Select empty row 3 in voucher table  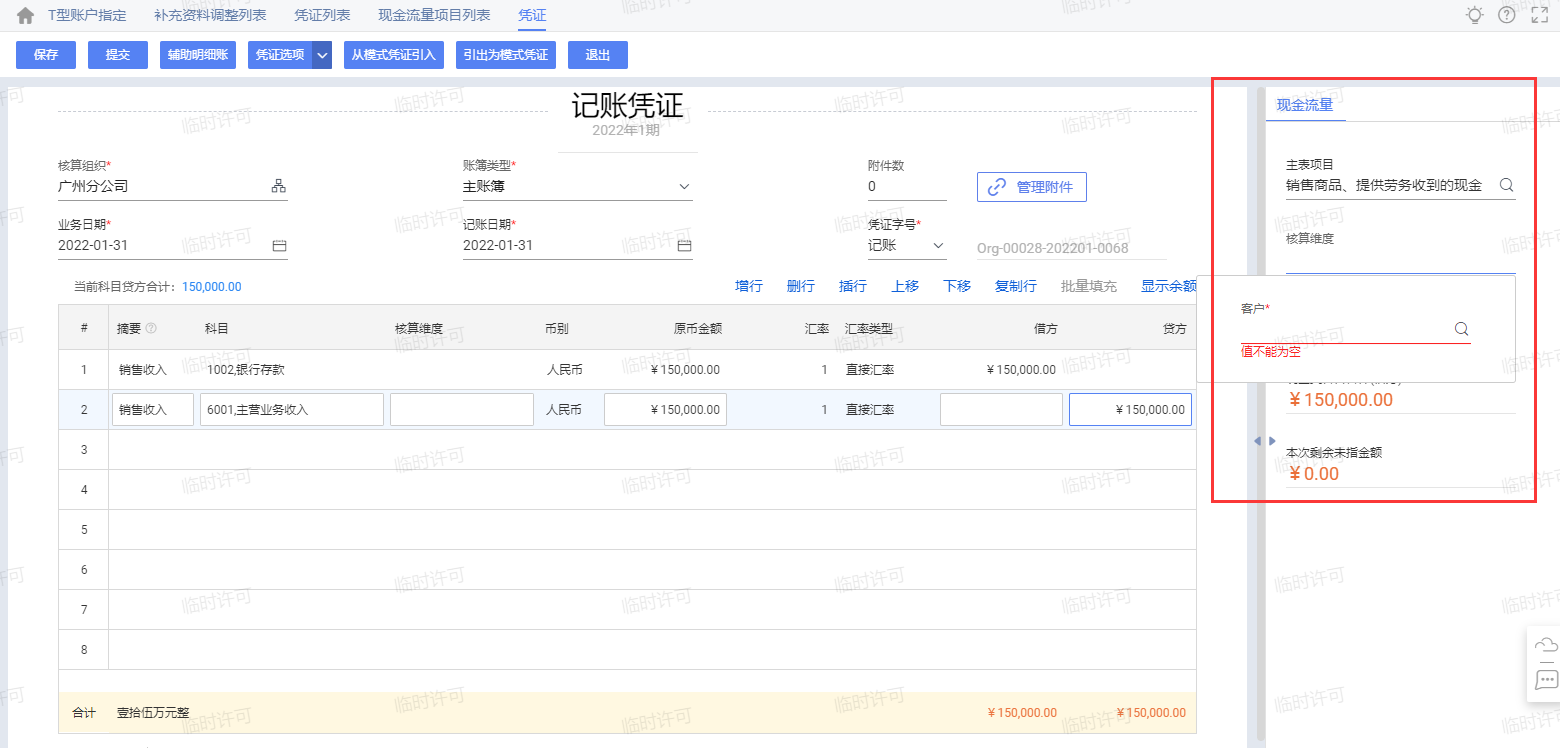(x=627, y=450)
